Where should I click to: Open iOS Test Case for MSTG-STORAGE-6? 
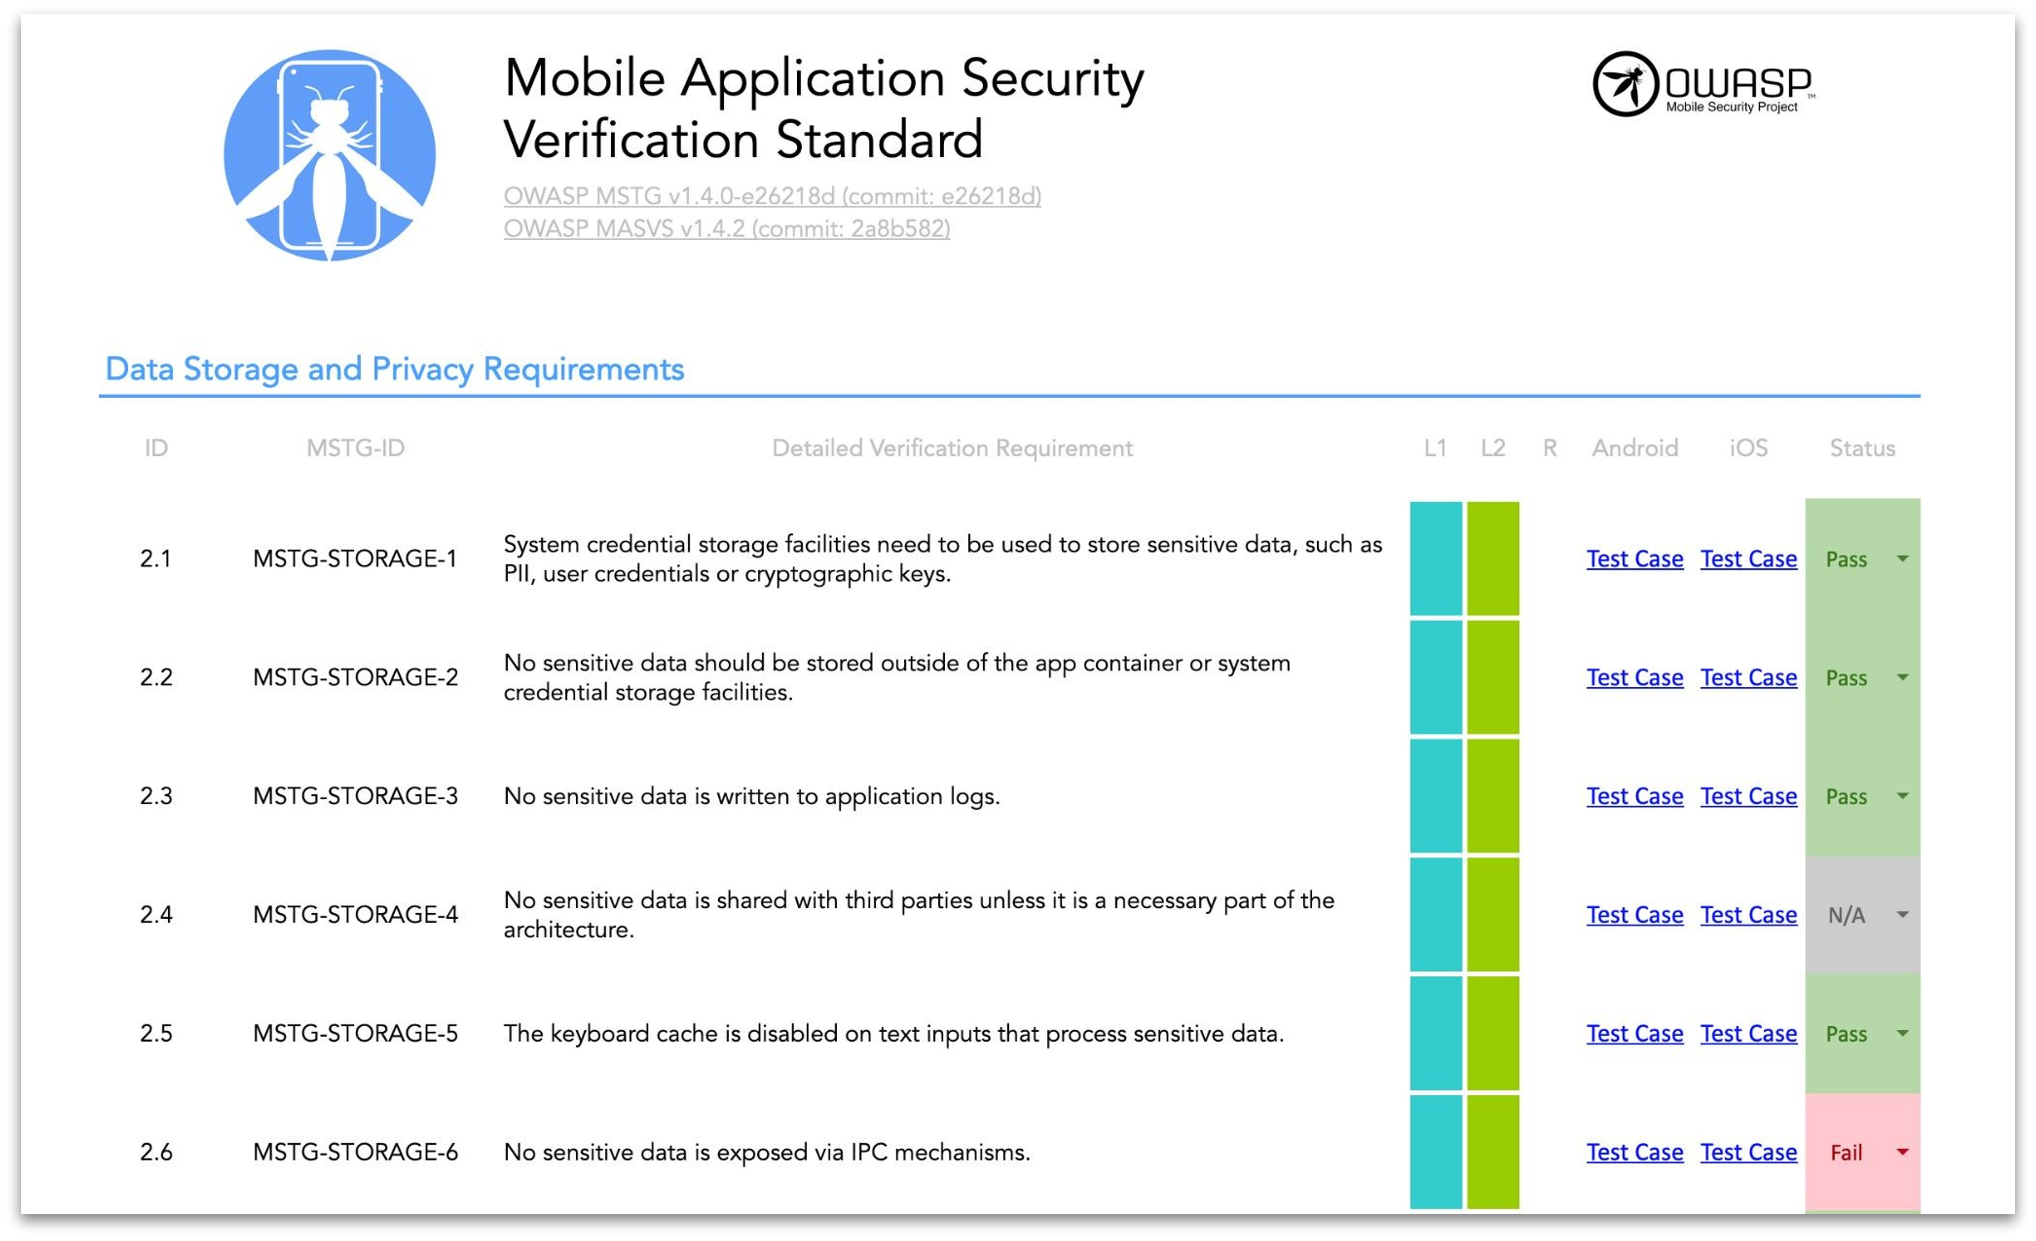[1748, 1152]
